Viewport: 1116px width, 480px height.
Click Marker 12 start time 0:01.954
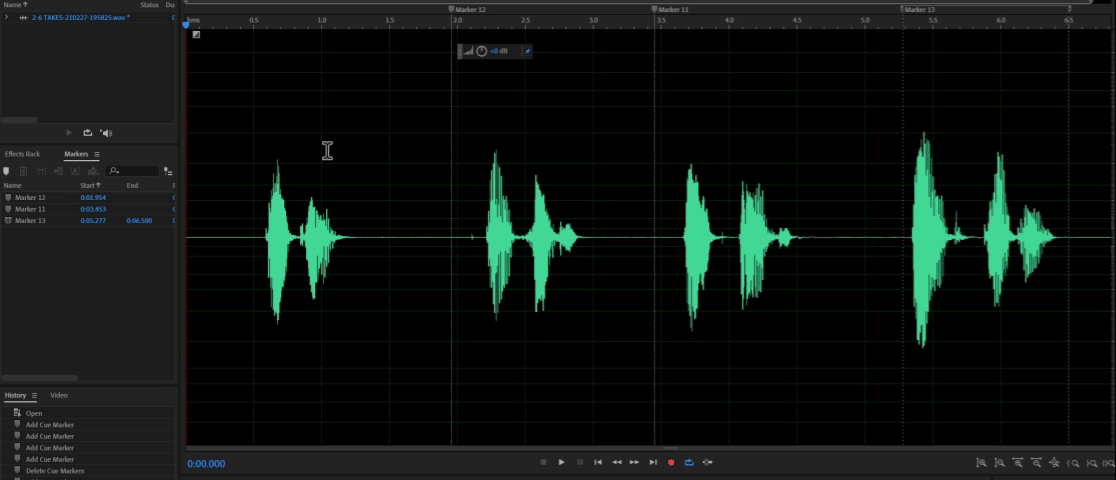[x=93, y=197]
